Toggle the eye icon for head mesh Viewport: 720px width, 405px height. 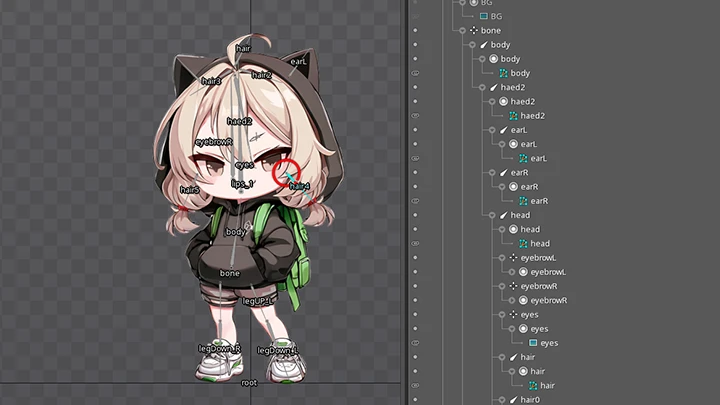[415, 243]
